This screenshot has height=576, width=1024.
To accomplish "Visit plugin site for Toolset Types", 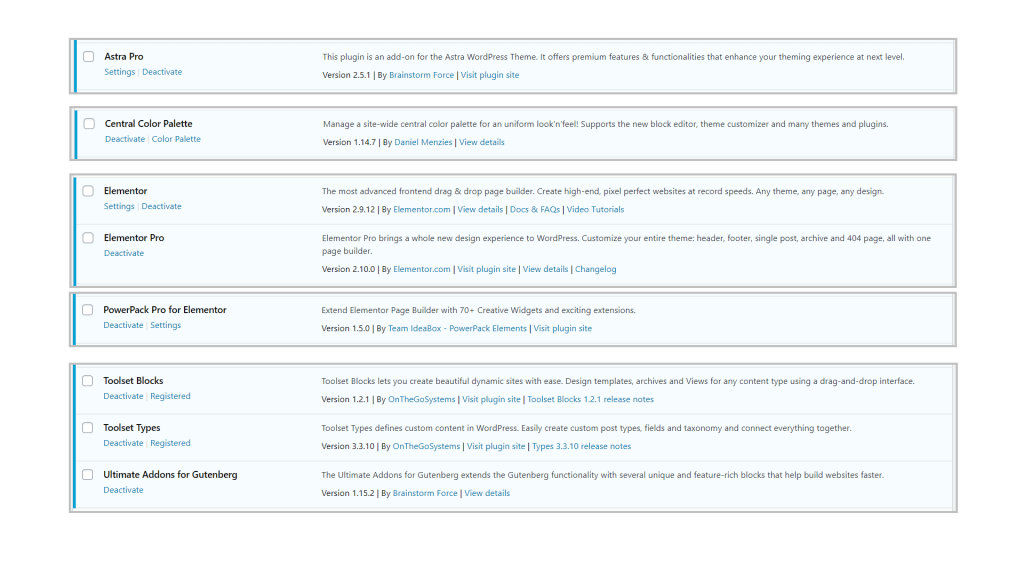I will click(496, 447).
